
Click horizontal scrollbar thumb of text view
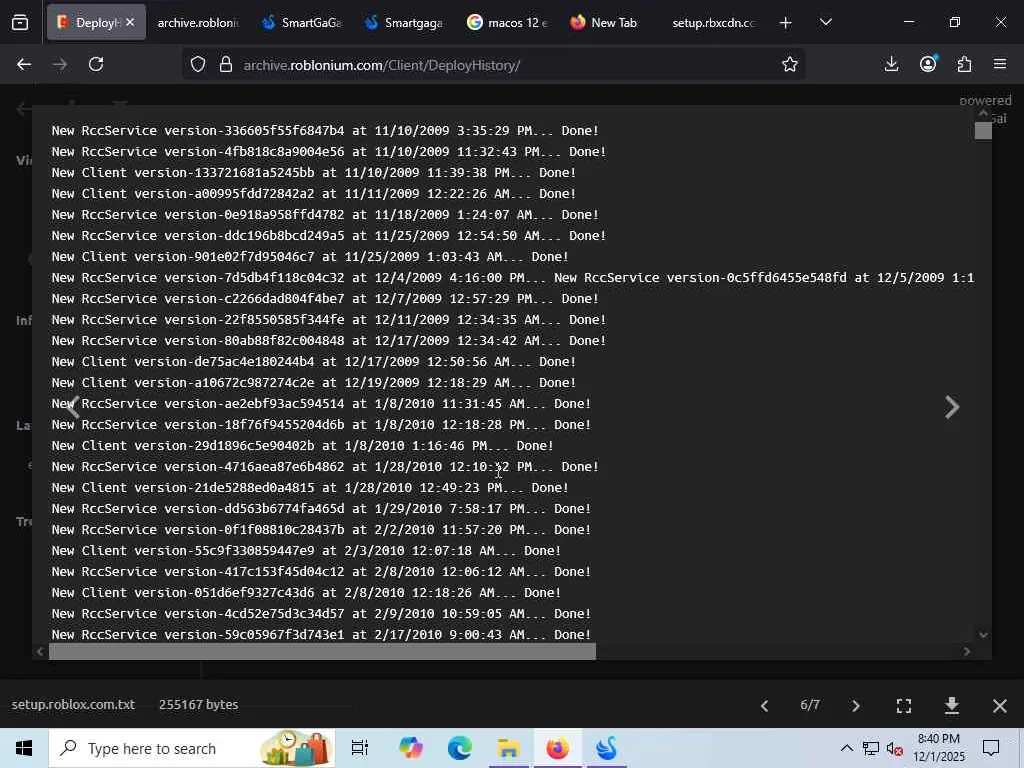322,651
